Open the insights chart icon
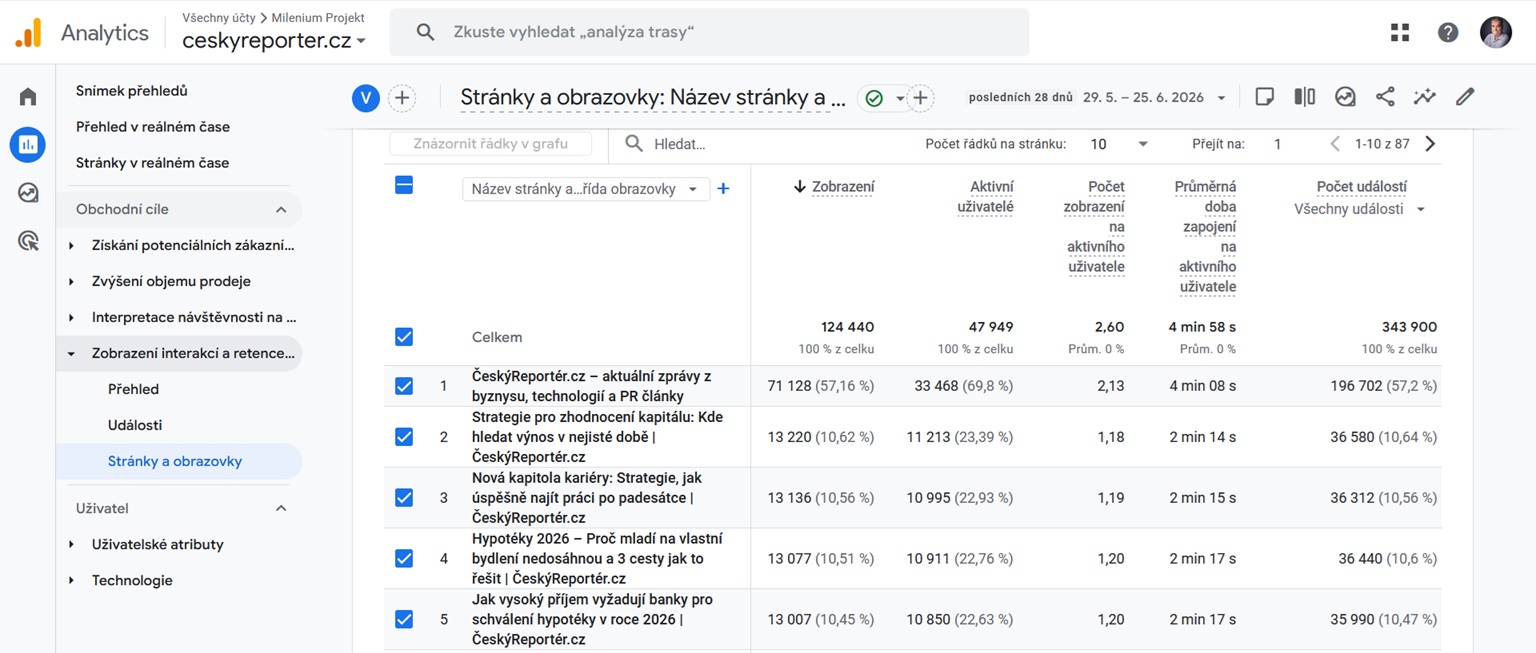The image size is (1536, 653). (1345, 97)
